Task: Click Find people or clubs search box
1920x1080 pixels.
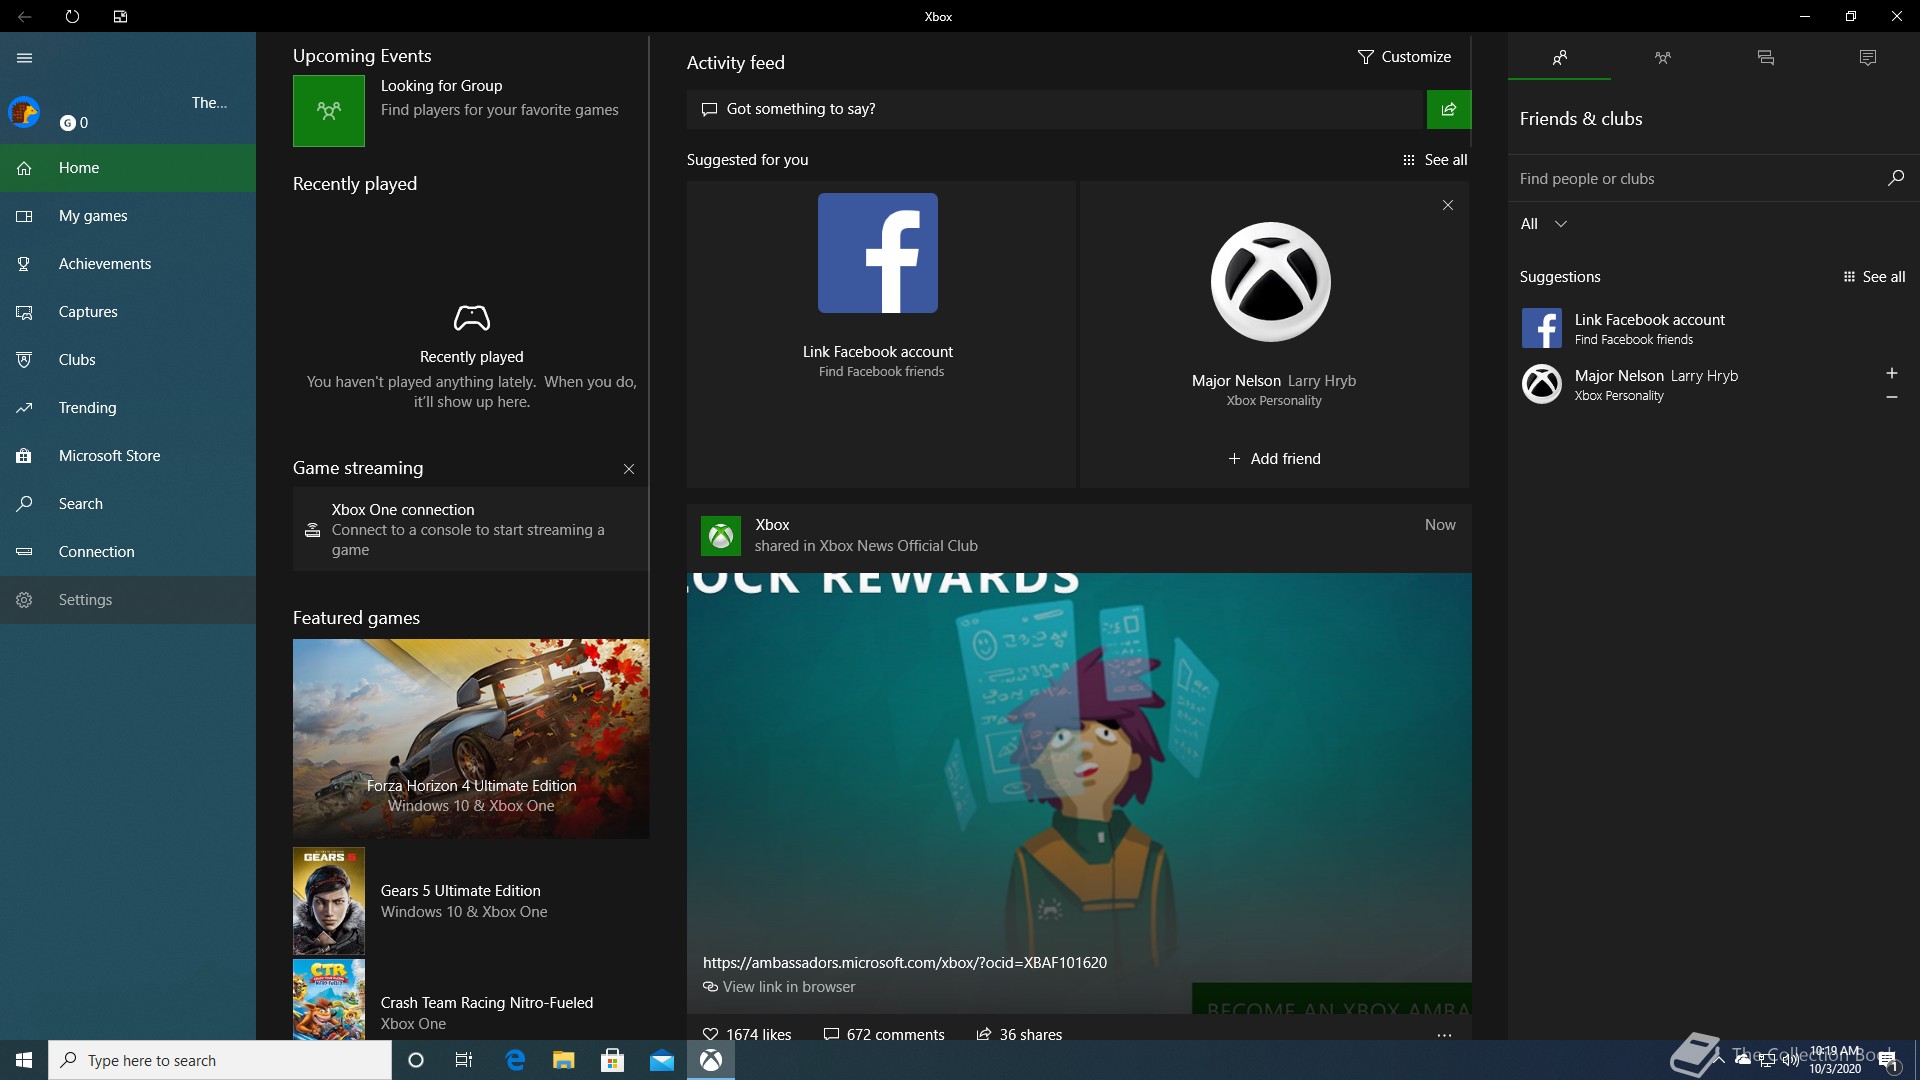Action: point(1695,179)
